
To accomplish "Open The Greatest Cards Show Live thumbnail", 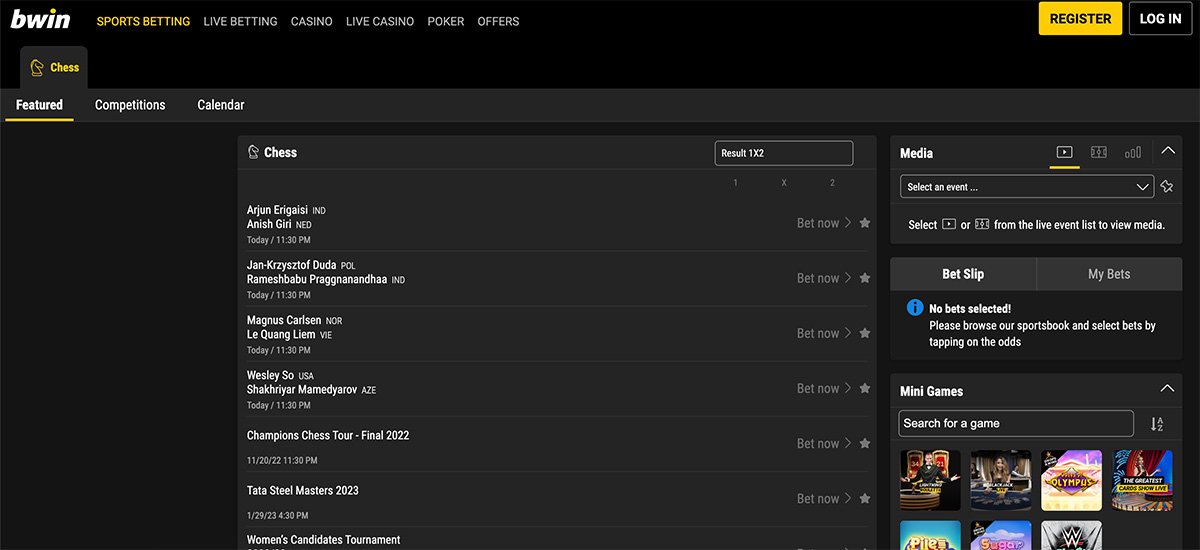I will click(x=1142, y=480).
